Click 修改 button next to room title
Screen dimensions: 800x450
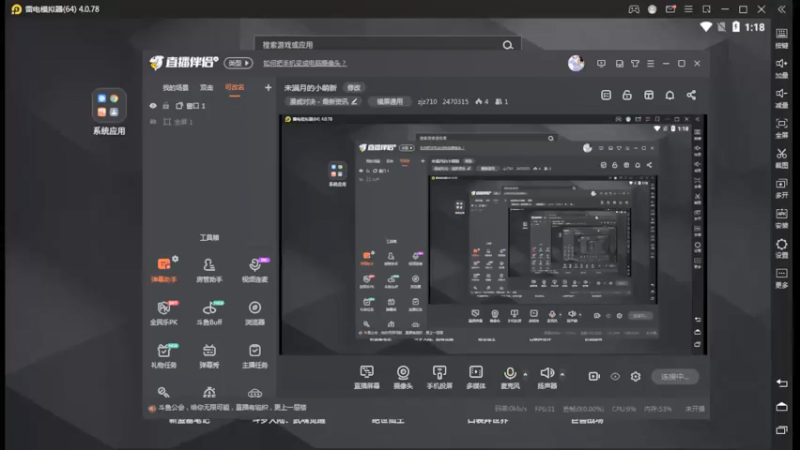click(354, 88)
